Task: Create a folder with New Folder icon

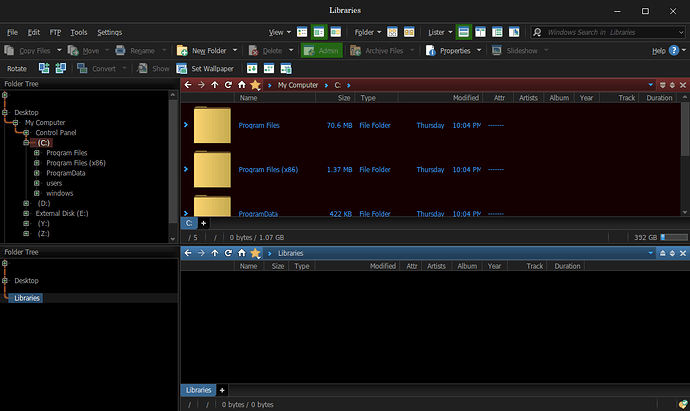Action: tap(182, 51)
